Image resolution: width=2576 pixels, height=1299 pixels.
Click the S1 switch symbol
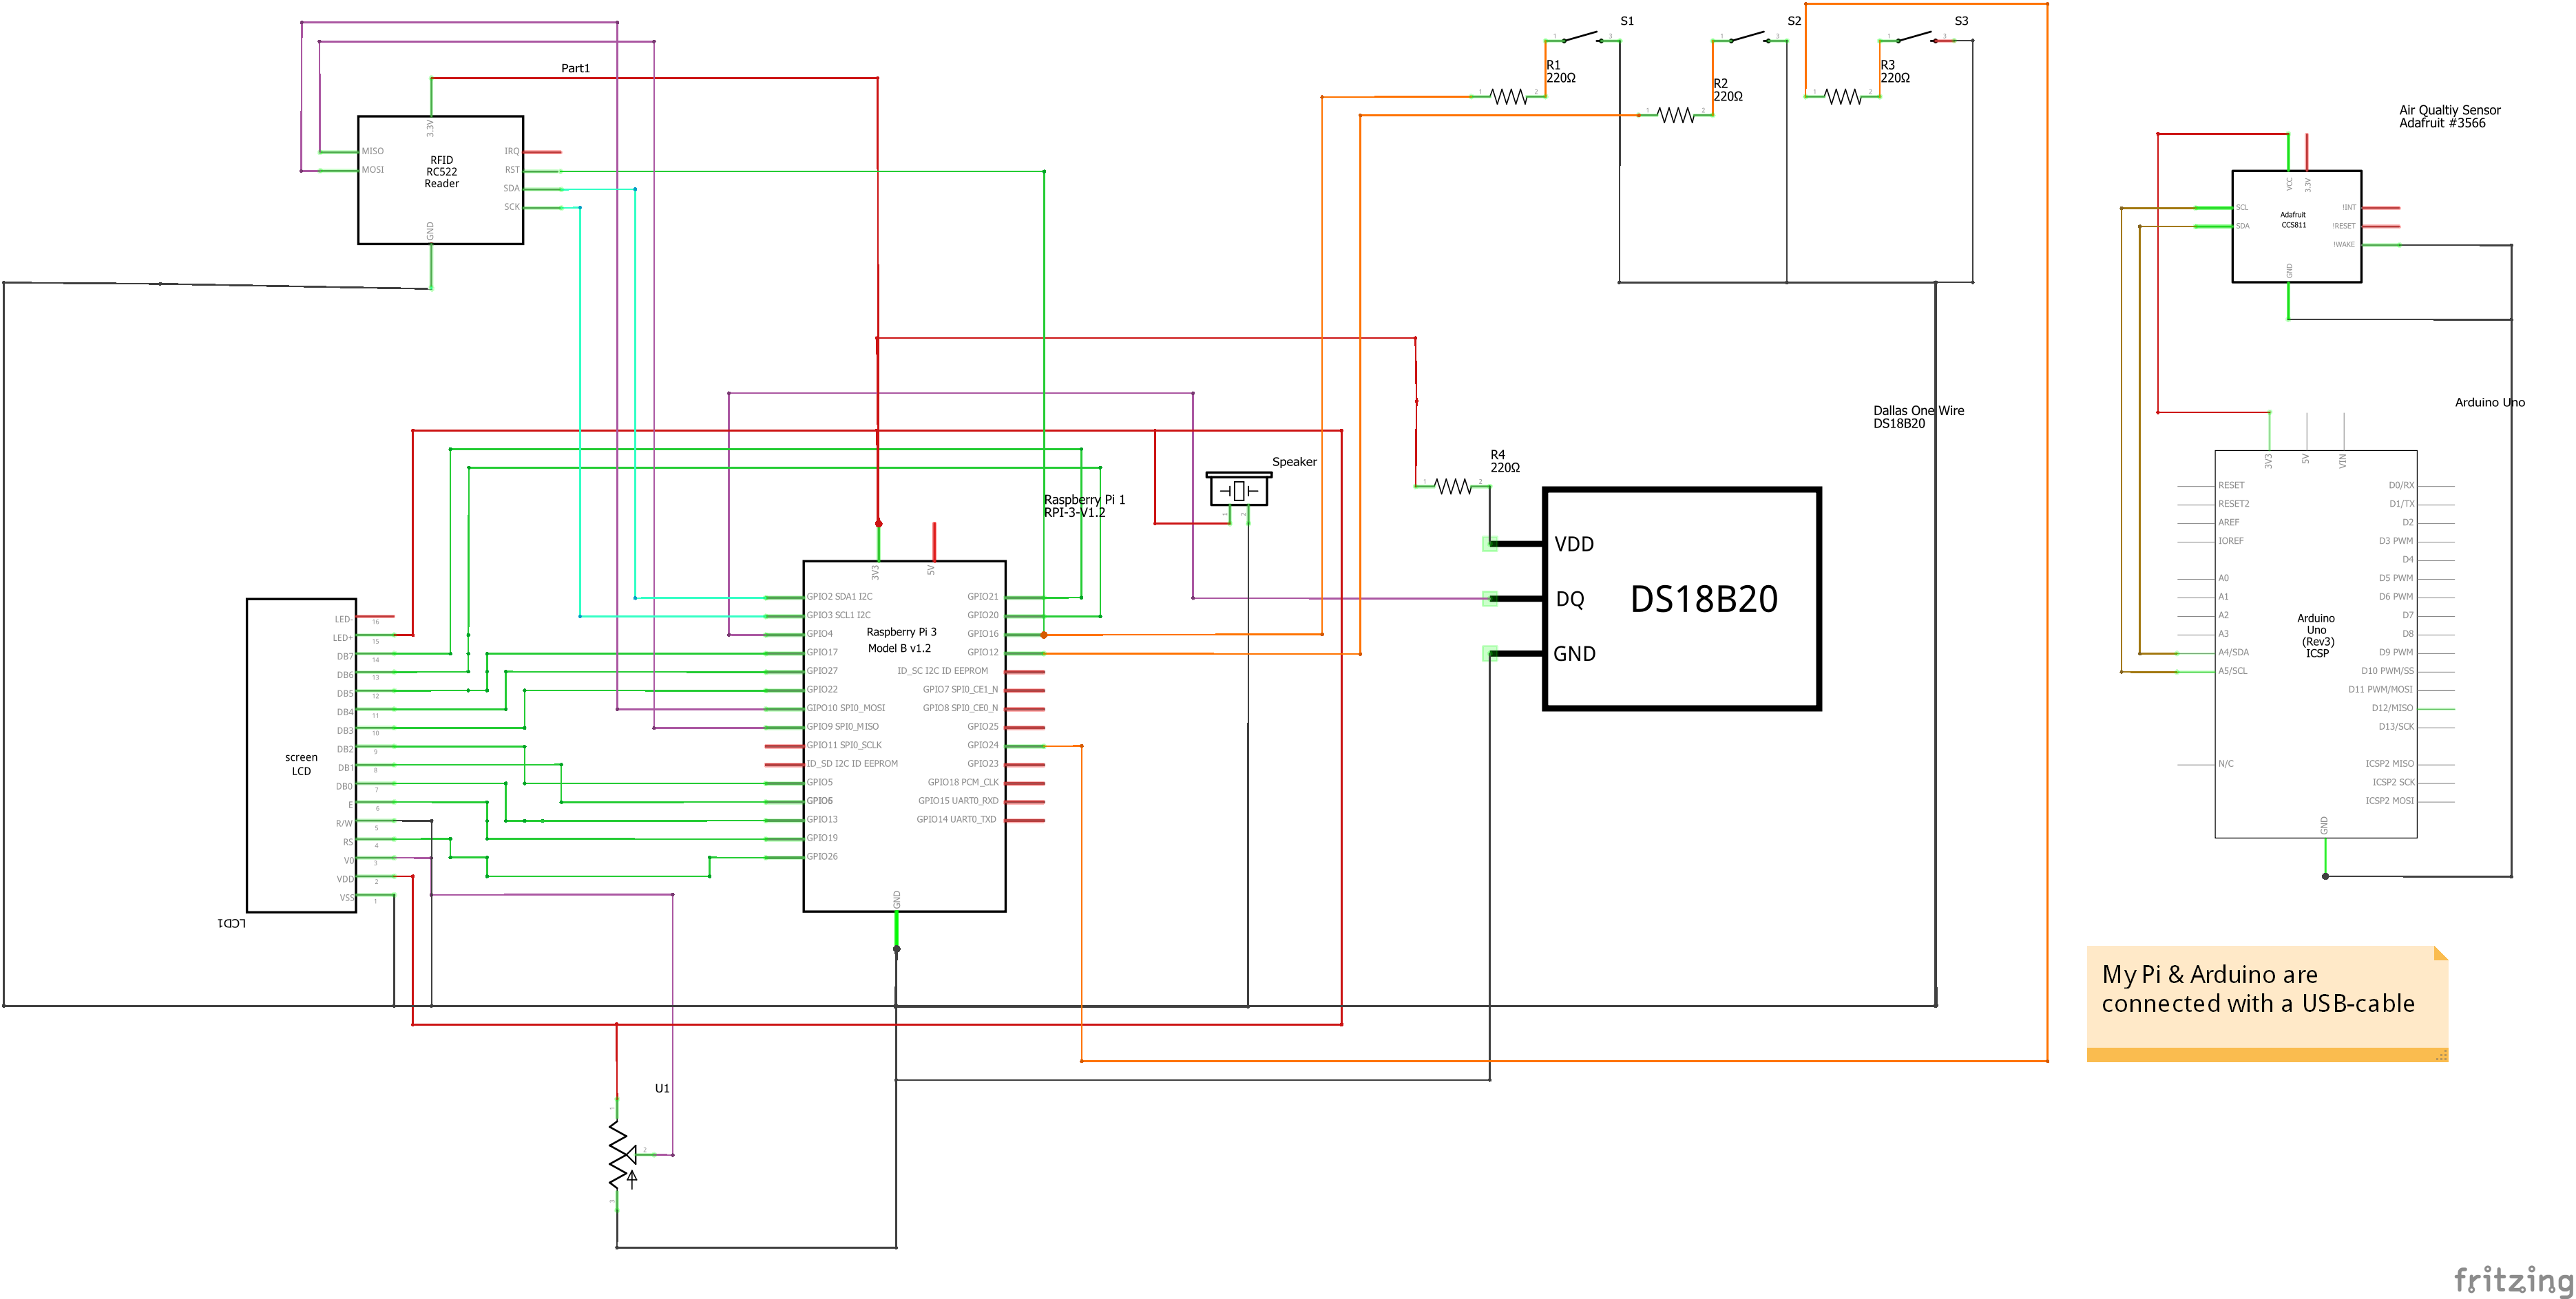pyautogui.click(x=1582, y=38)
